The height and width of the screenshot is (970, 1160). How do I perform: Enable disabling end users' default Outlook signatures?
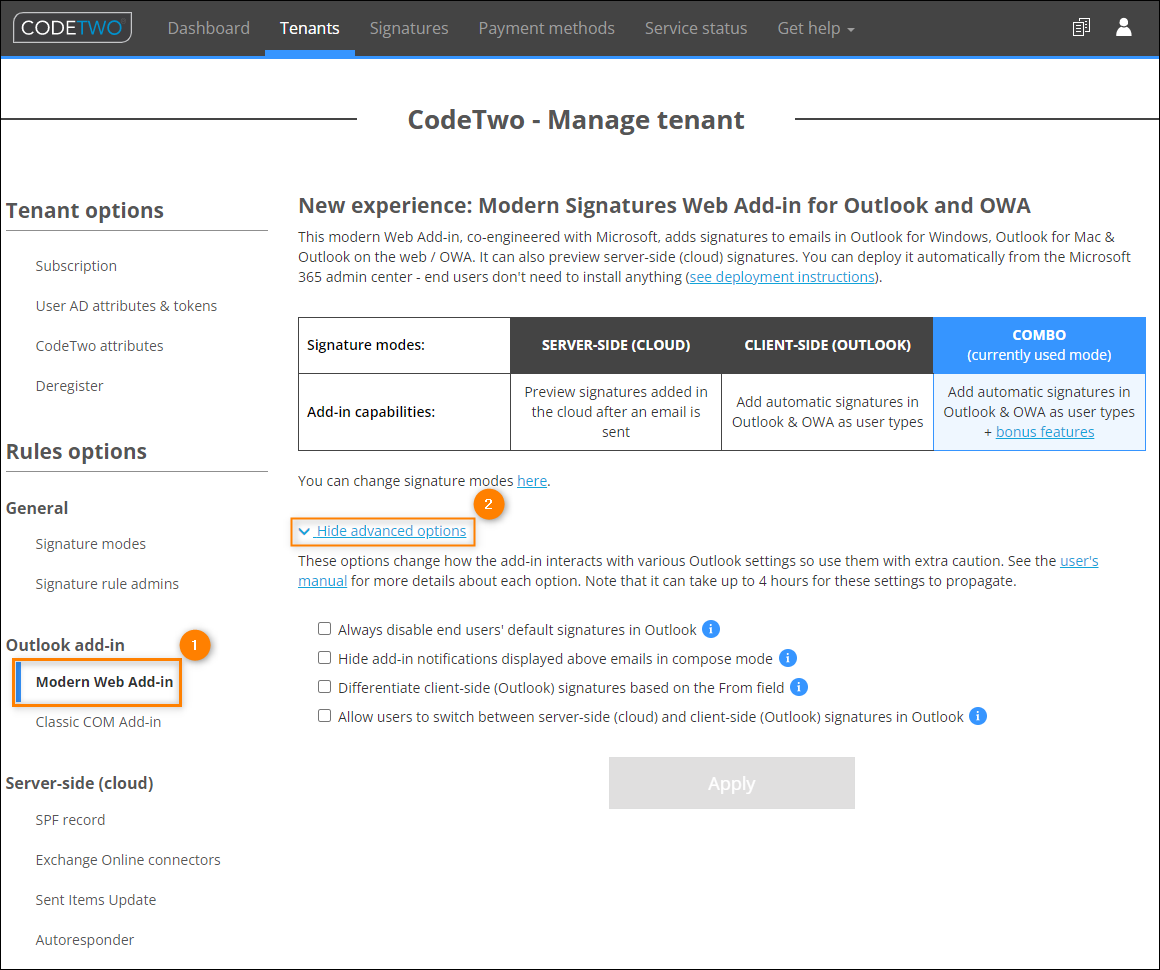pos(324,628)
